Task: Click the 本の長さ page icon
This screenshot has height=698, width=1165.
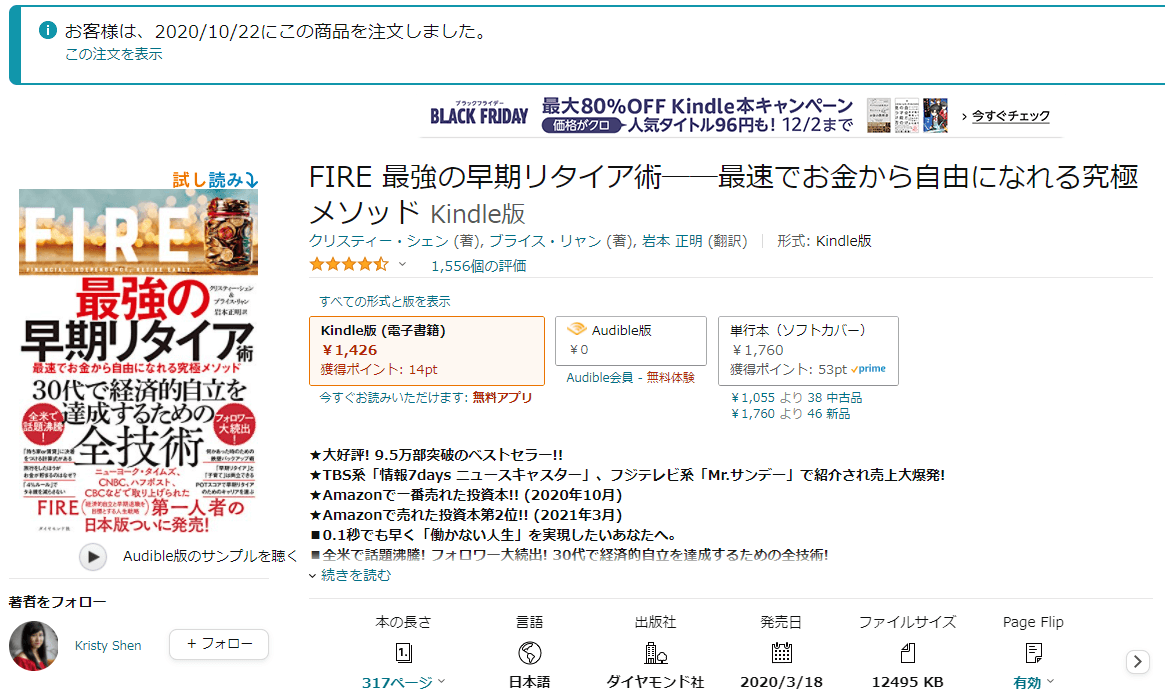Action: pos(403,653)
